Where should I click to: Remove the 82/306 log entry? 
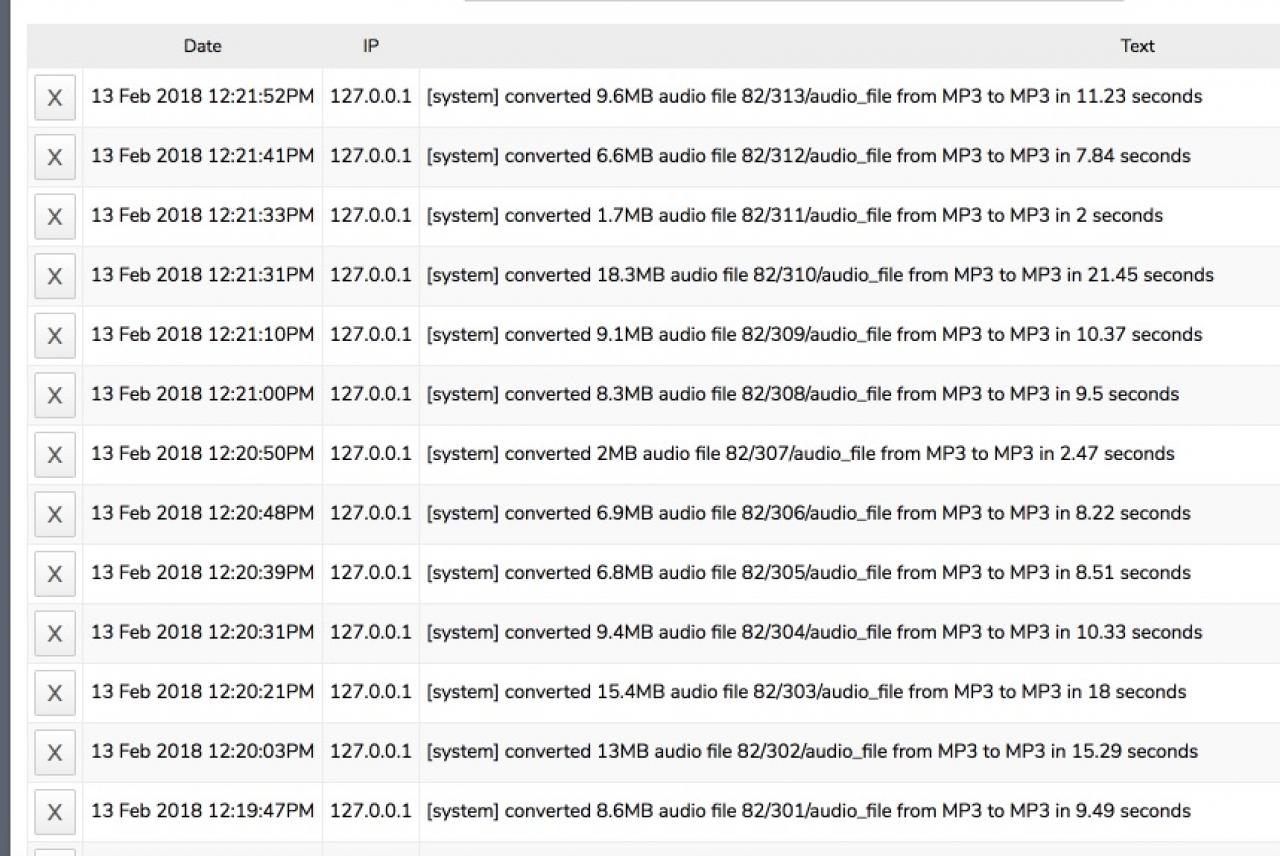click(55, 514)
